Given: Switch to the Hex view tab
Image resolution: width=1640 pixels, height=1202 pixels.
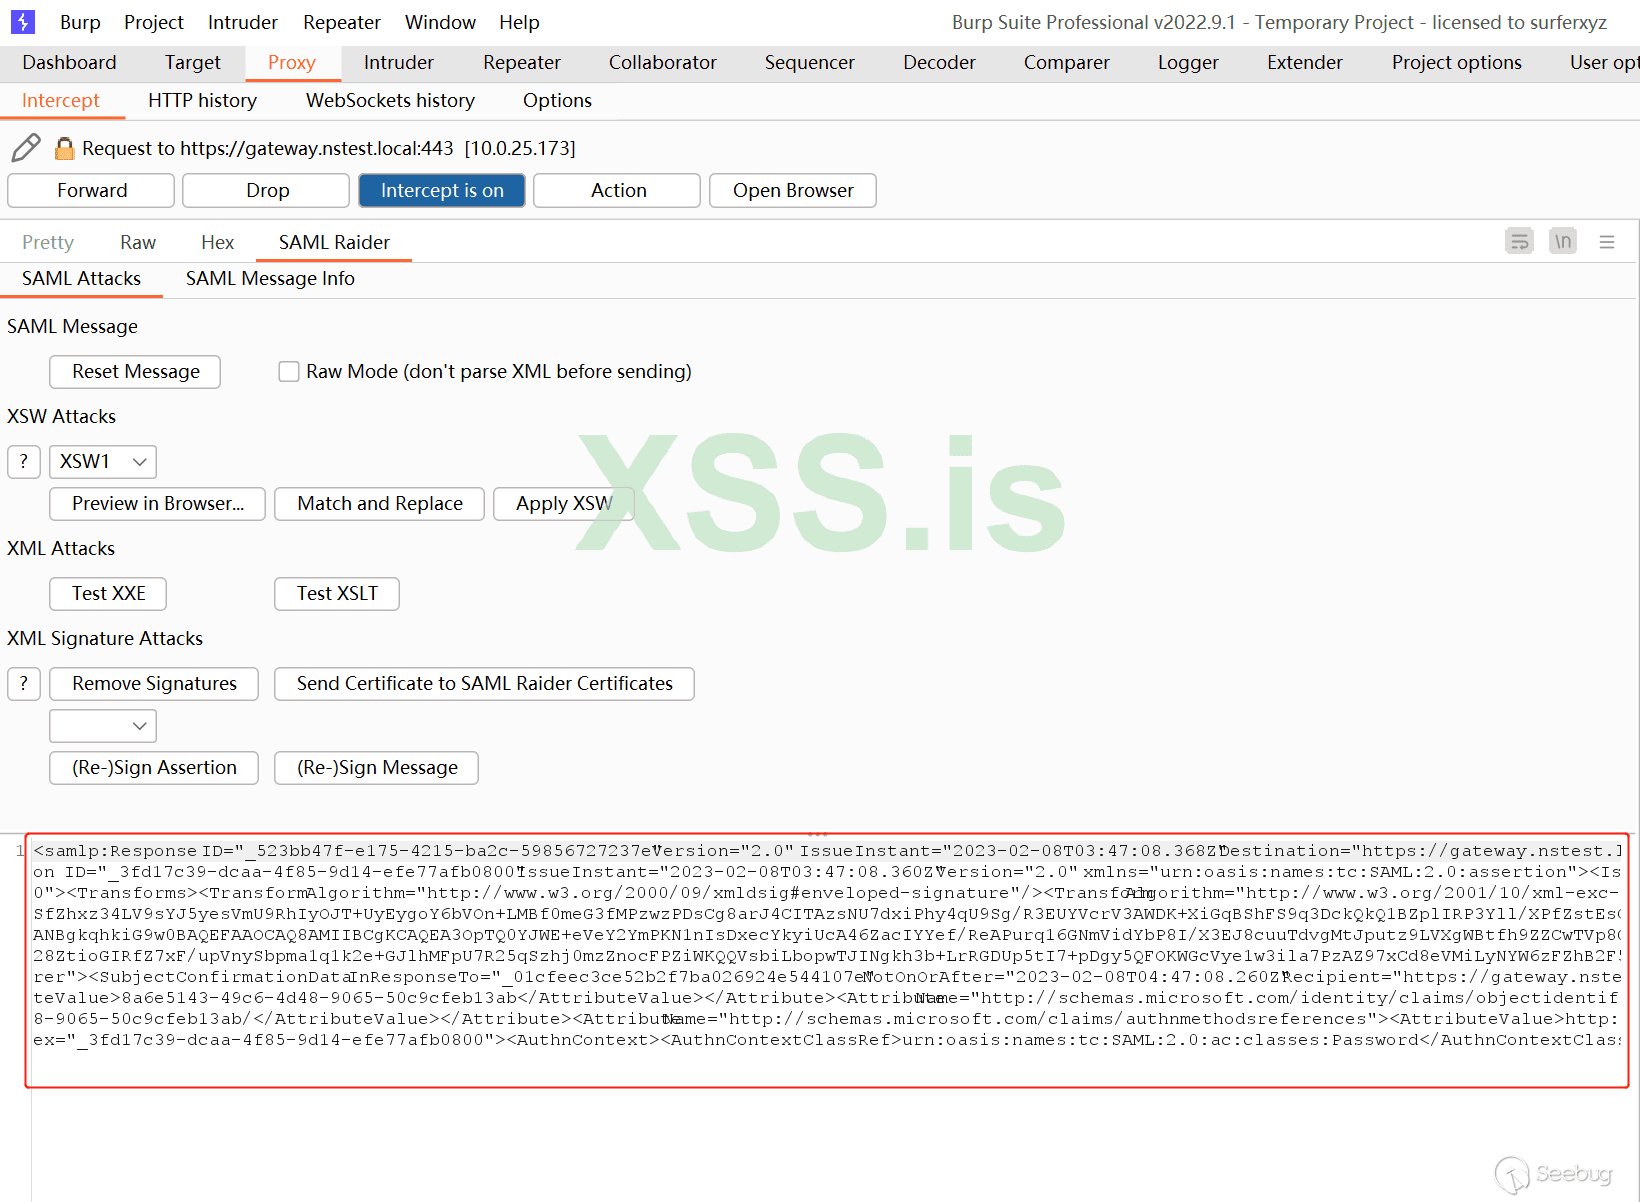Looking at the screenshot, I should coord(217,242).
